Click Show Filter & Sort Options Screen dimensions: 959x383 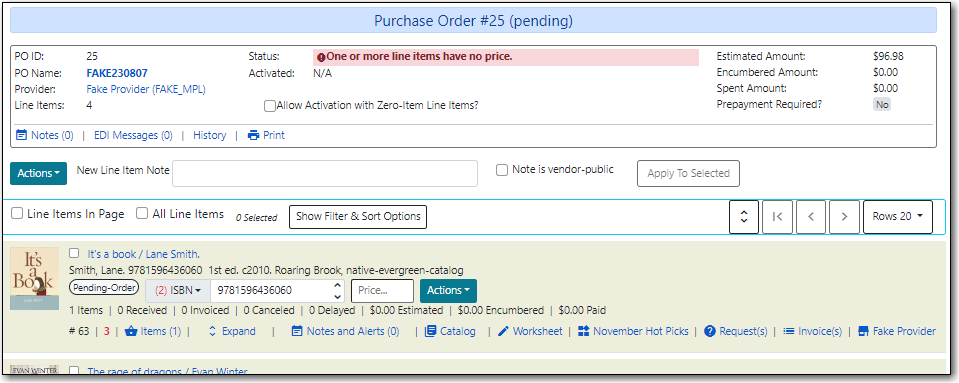click(x=358, y=217)
